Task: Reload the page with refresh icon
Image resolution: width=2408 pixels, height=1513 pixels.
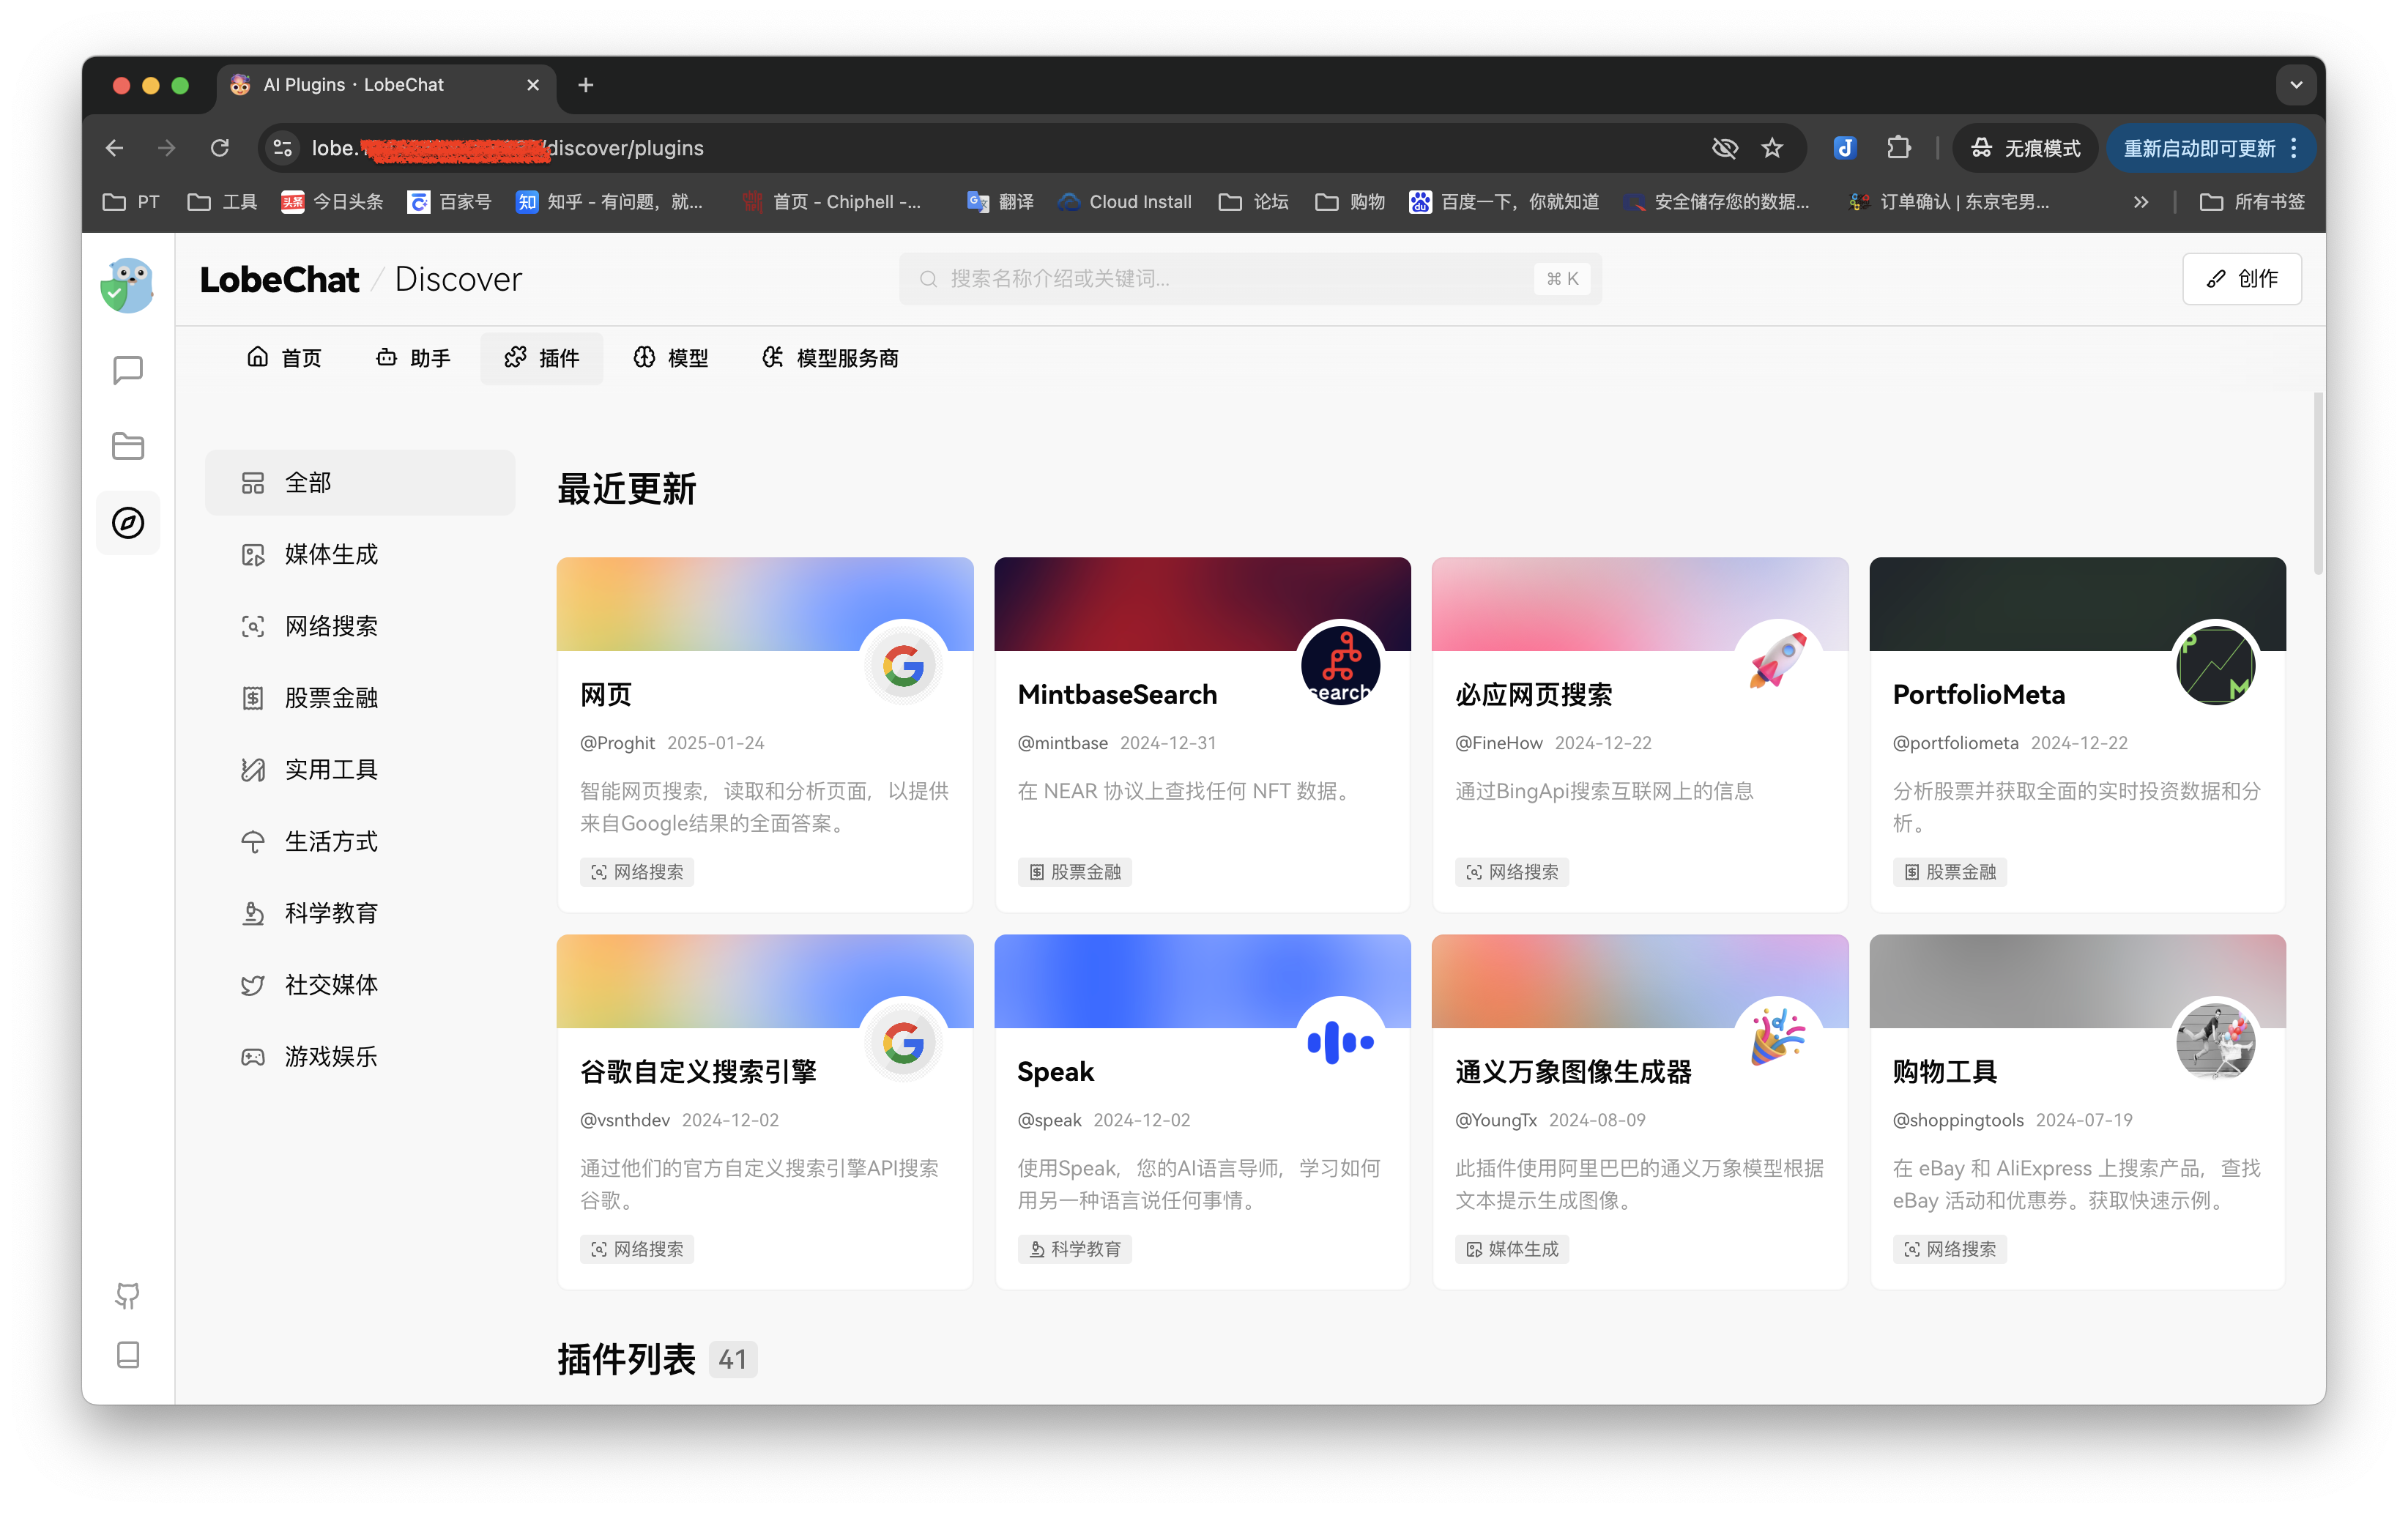Action: [220, 148]
